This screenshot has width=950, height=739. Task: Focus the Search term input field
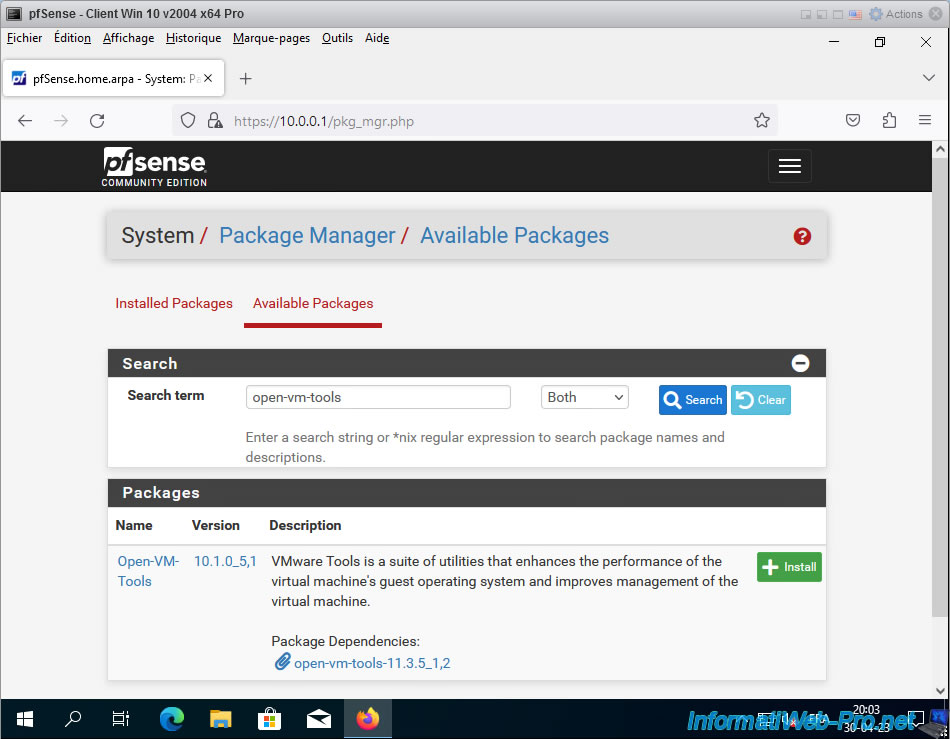(x=378, y=397)
